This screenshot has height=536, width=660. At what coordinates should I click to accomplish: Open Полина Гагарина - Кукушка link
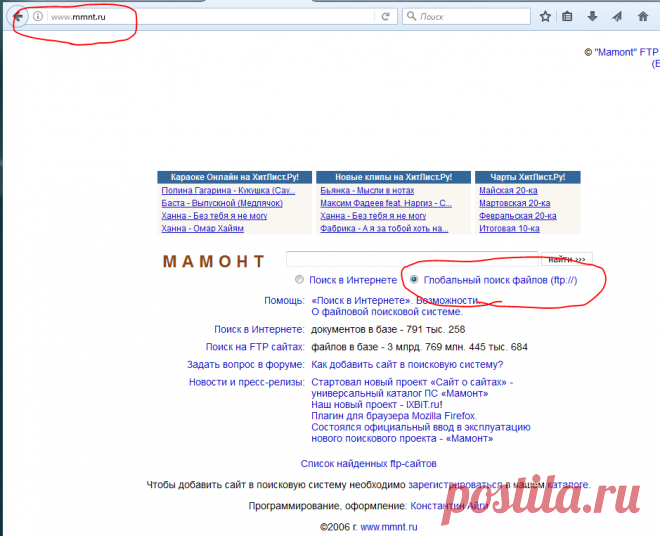tap(228, 190)
